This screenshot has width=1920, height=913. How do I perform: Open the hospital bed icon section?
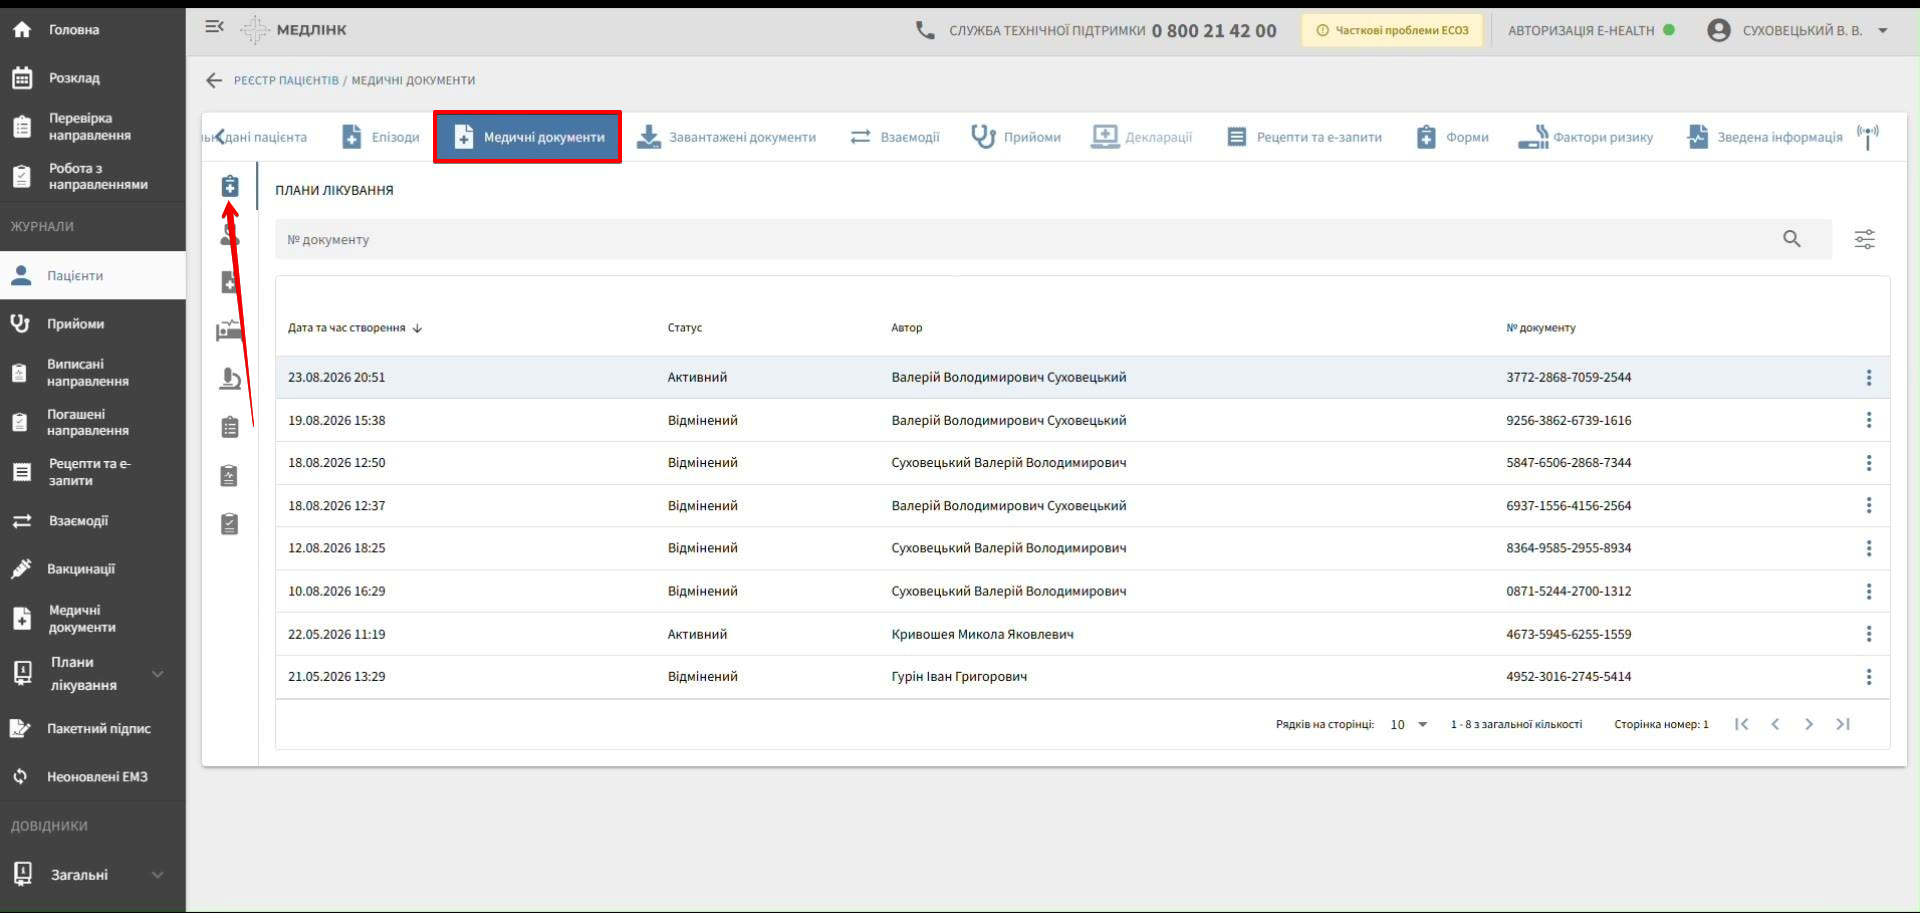230,330
